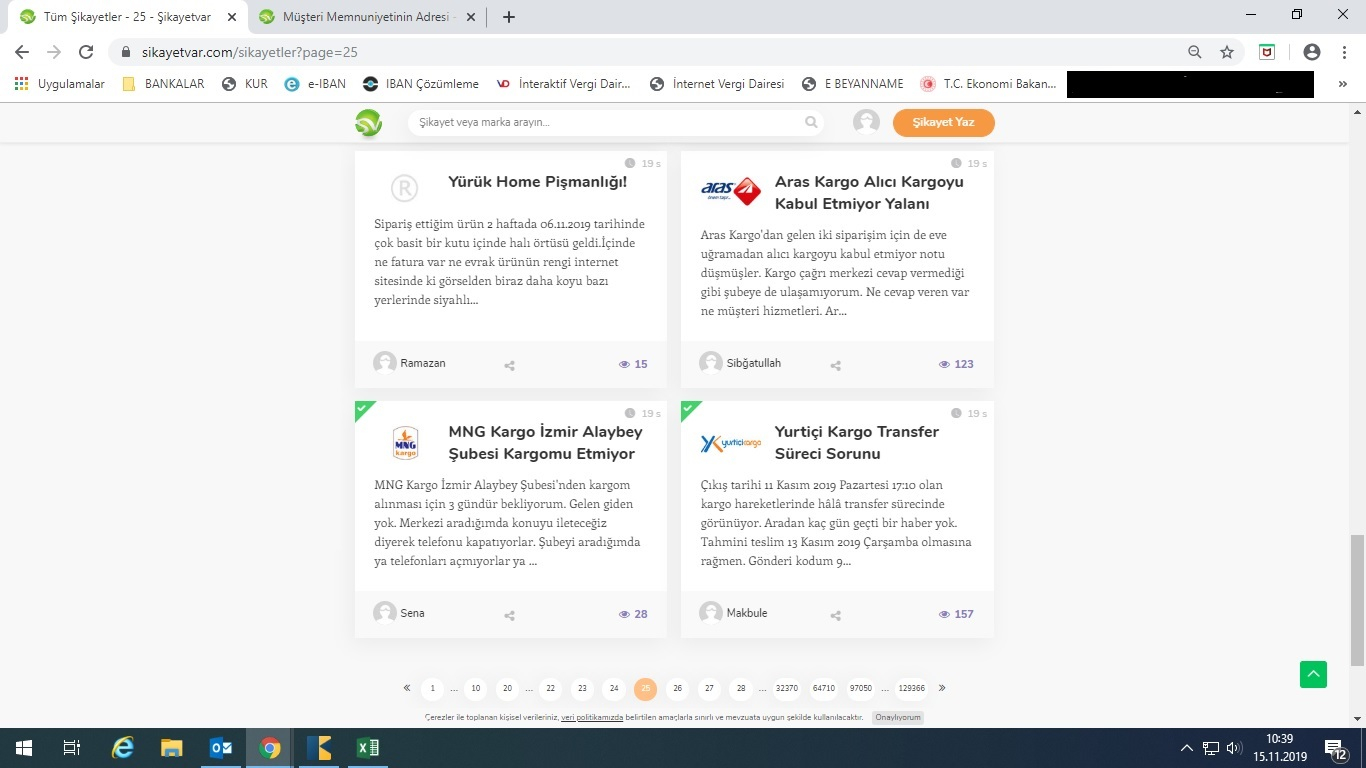
Task: Jump to page 1 in pagination
Action: [432, 688]
